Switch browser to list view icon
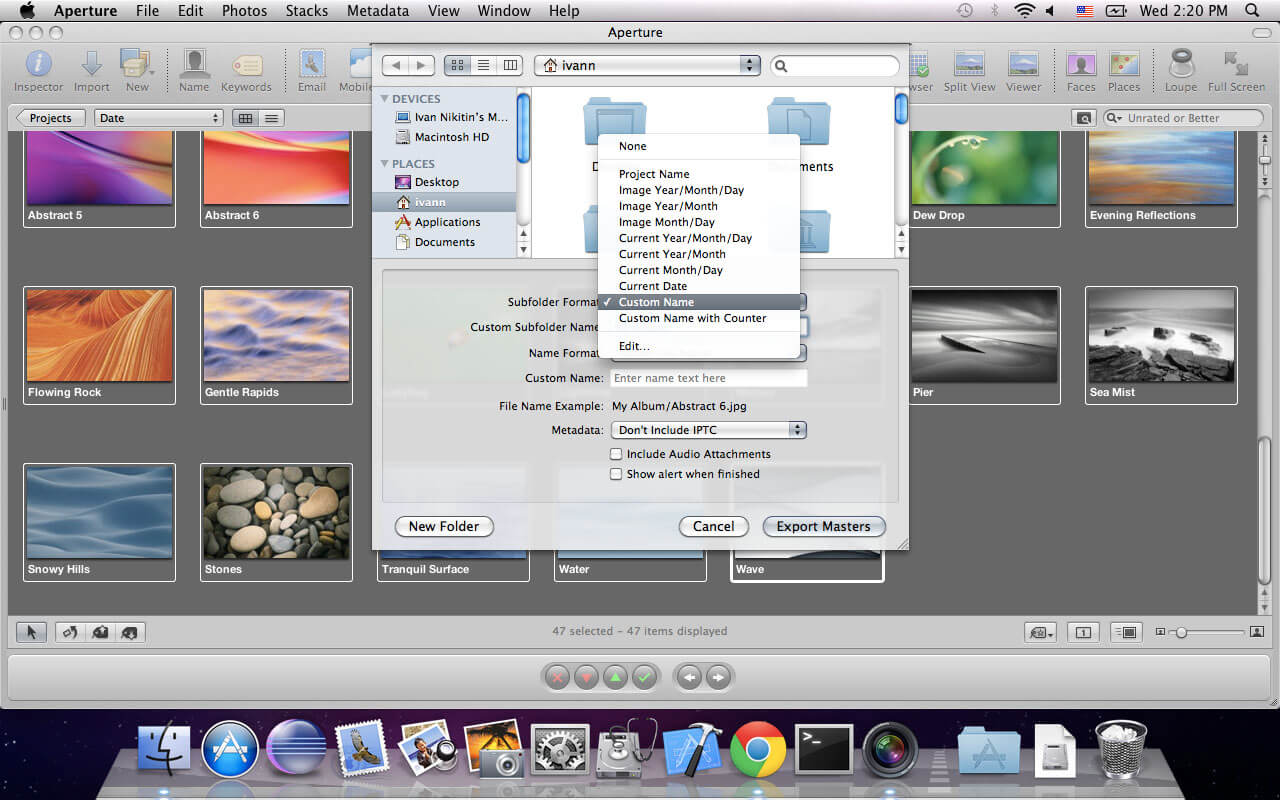The width and height of the screenshot is (1280, 800). pos(271,118)
